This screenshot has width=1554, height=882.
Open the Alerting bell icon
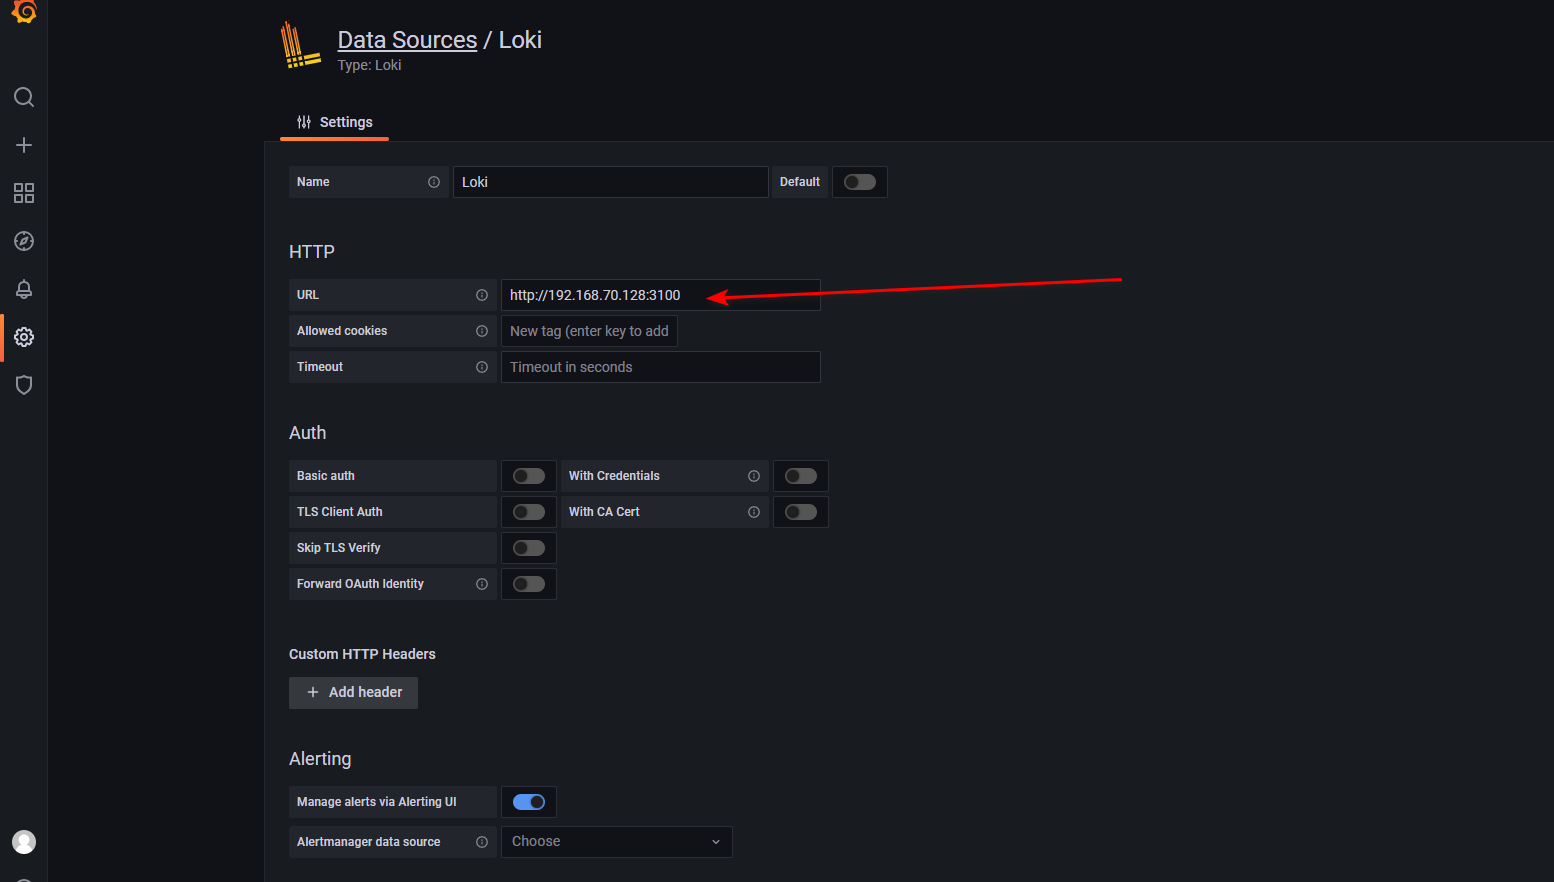pyautogui.click(x=24, y=289)
